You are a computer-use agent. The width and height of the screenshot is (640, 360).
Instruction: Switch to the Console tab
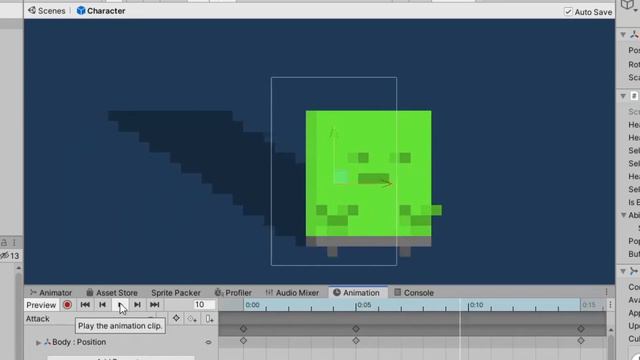413,293
